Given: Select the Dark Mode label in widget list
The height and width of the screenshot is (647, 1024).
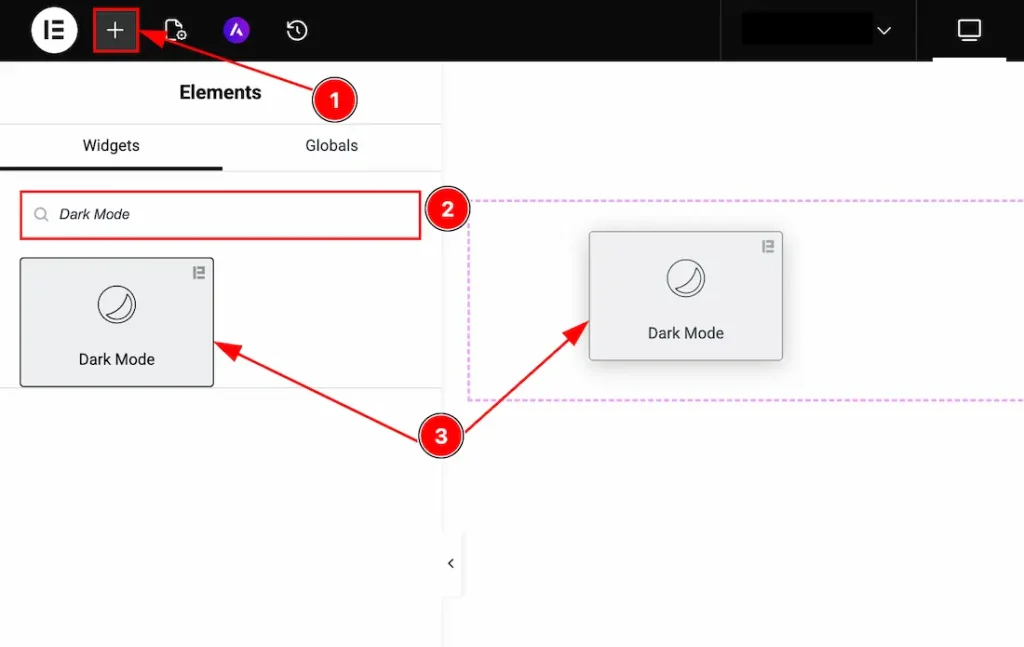Looking at the screenshot, I should tap(117, 359).
